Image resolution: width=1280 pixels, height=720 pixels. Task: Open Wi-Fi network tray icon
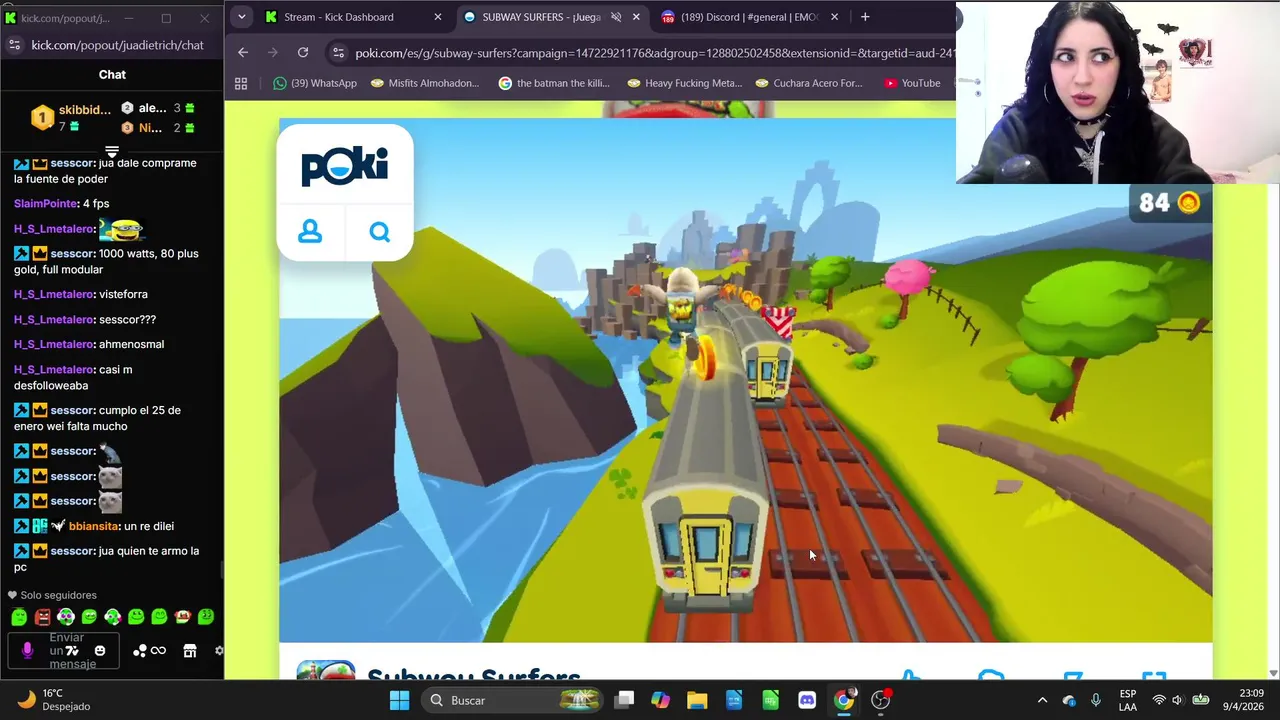pyautogui.click(x=1159, y=700)
